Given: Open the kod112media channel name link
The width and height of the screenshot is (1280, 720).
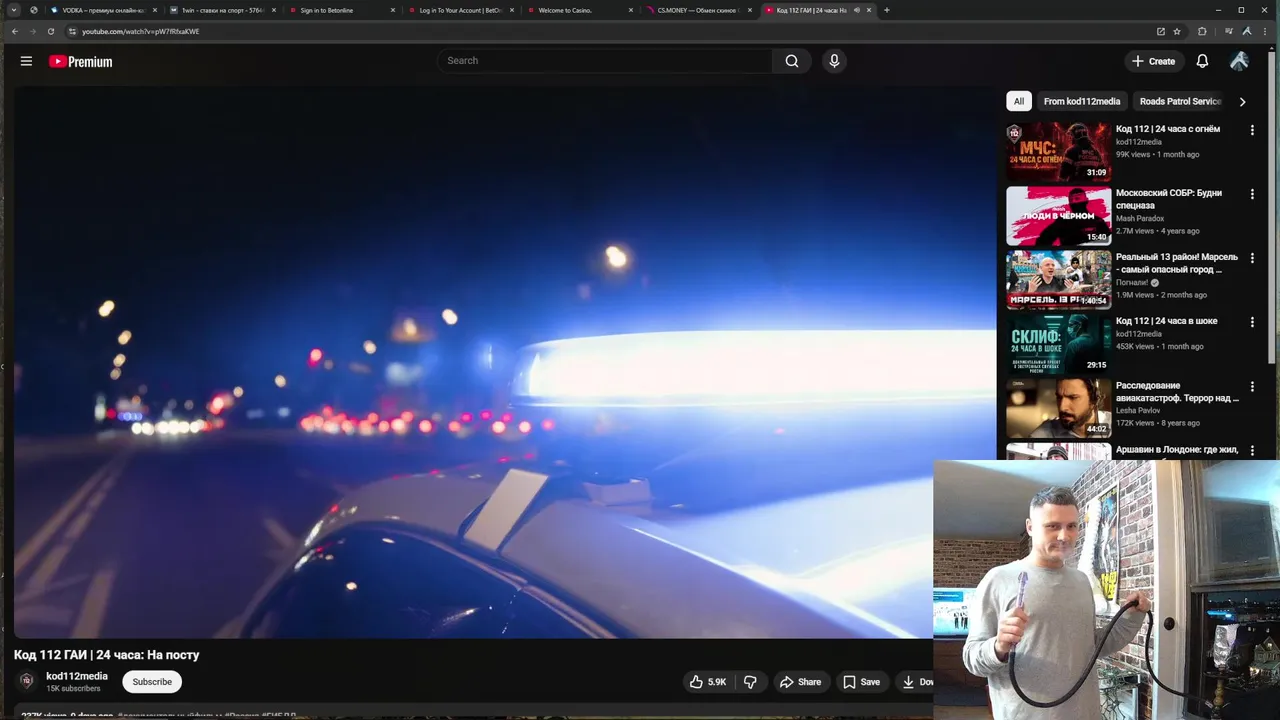Looking at the screenshot, I should coord(77,676).
